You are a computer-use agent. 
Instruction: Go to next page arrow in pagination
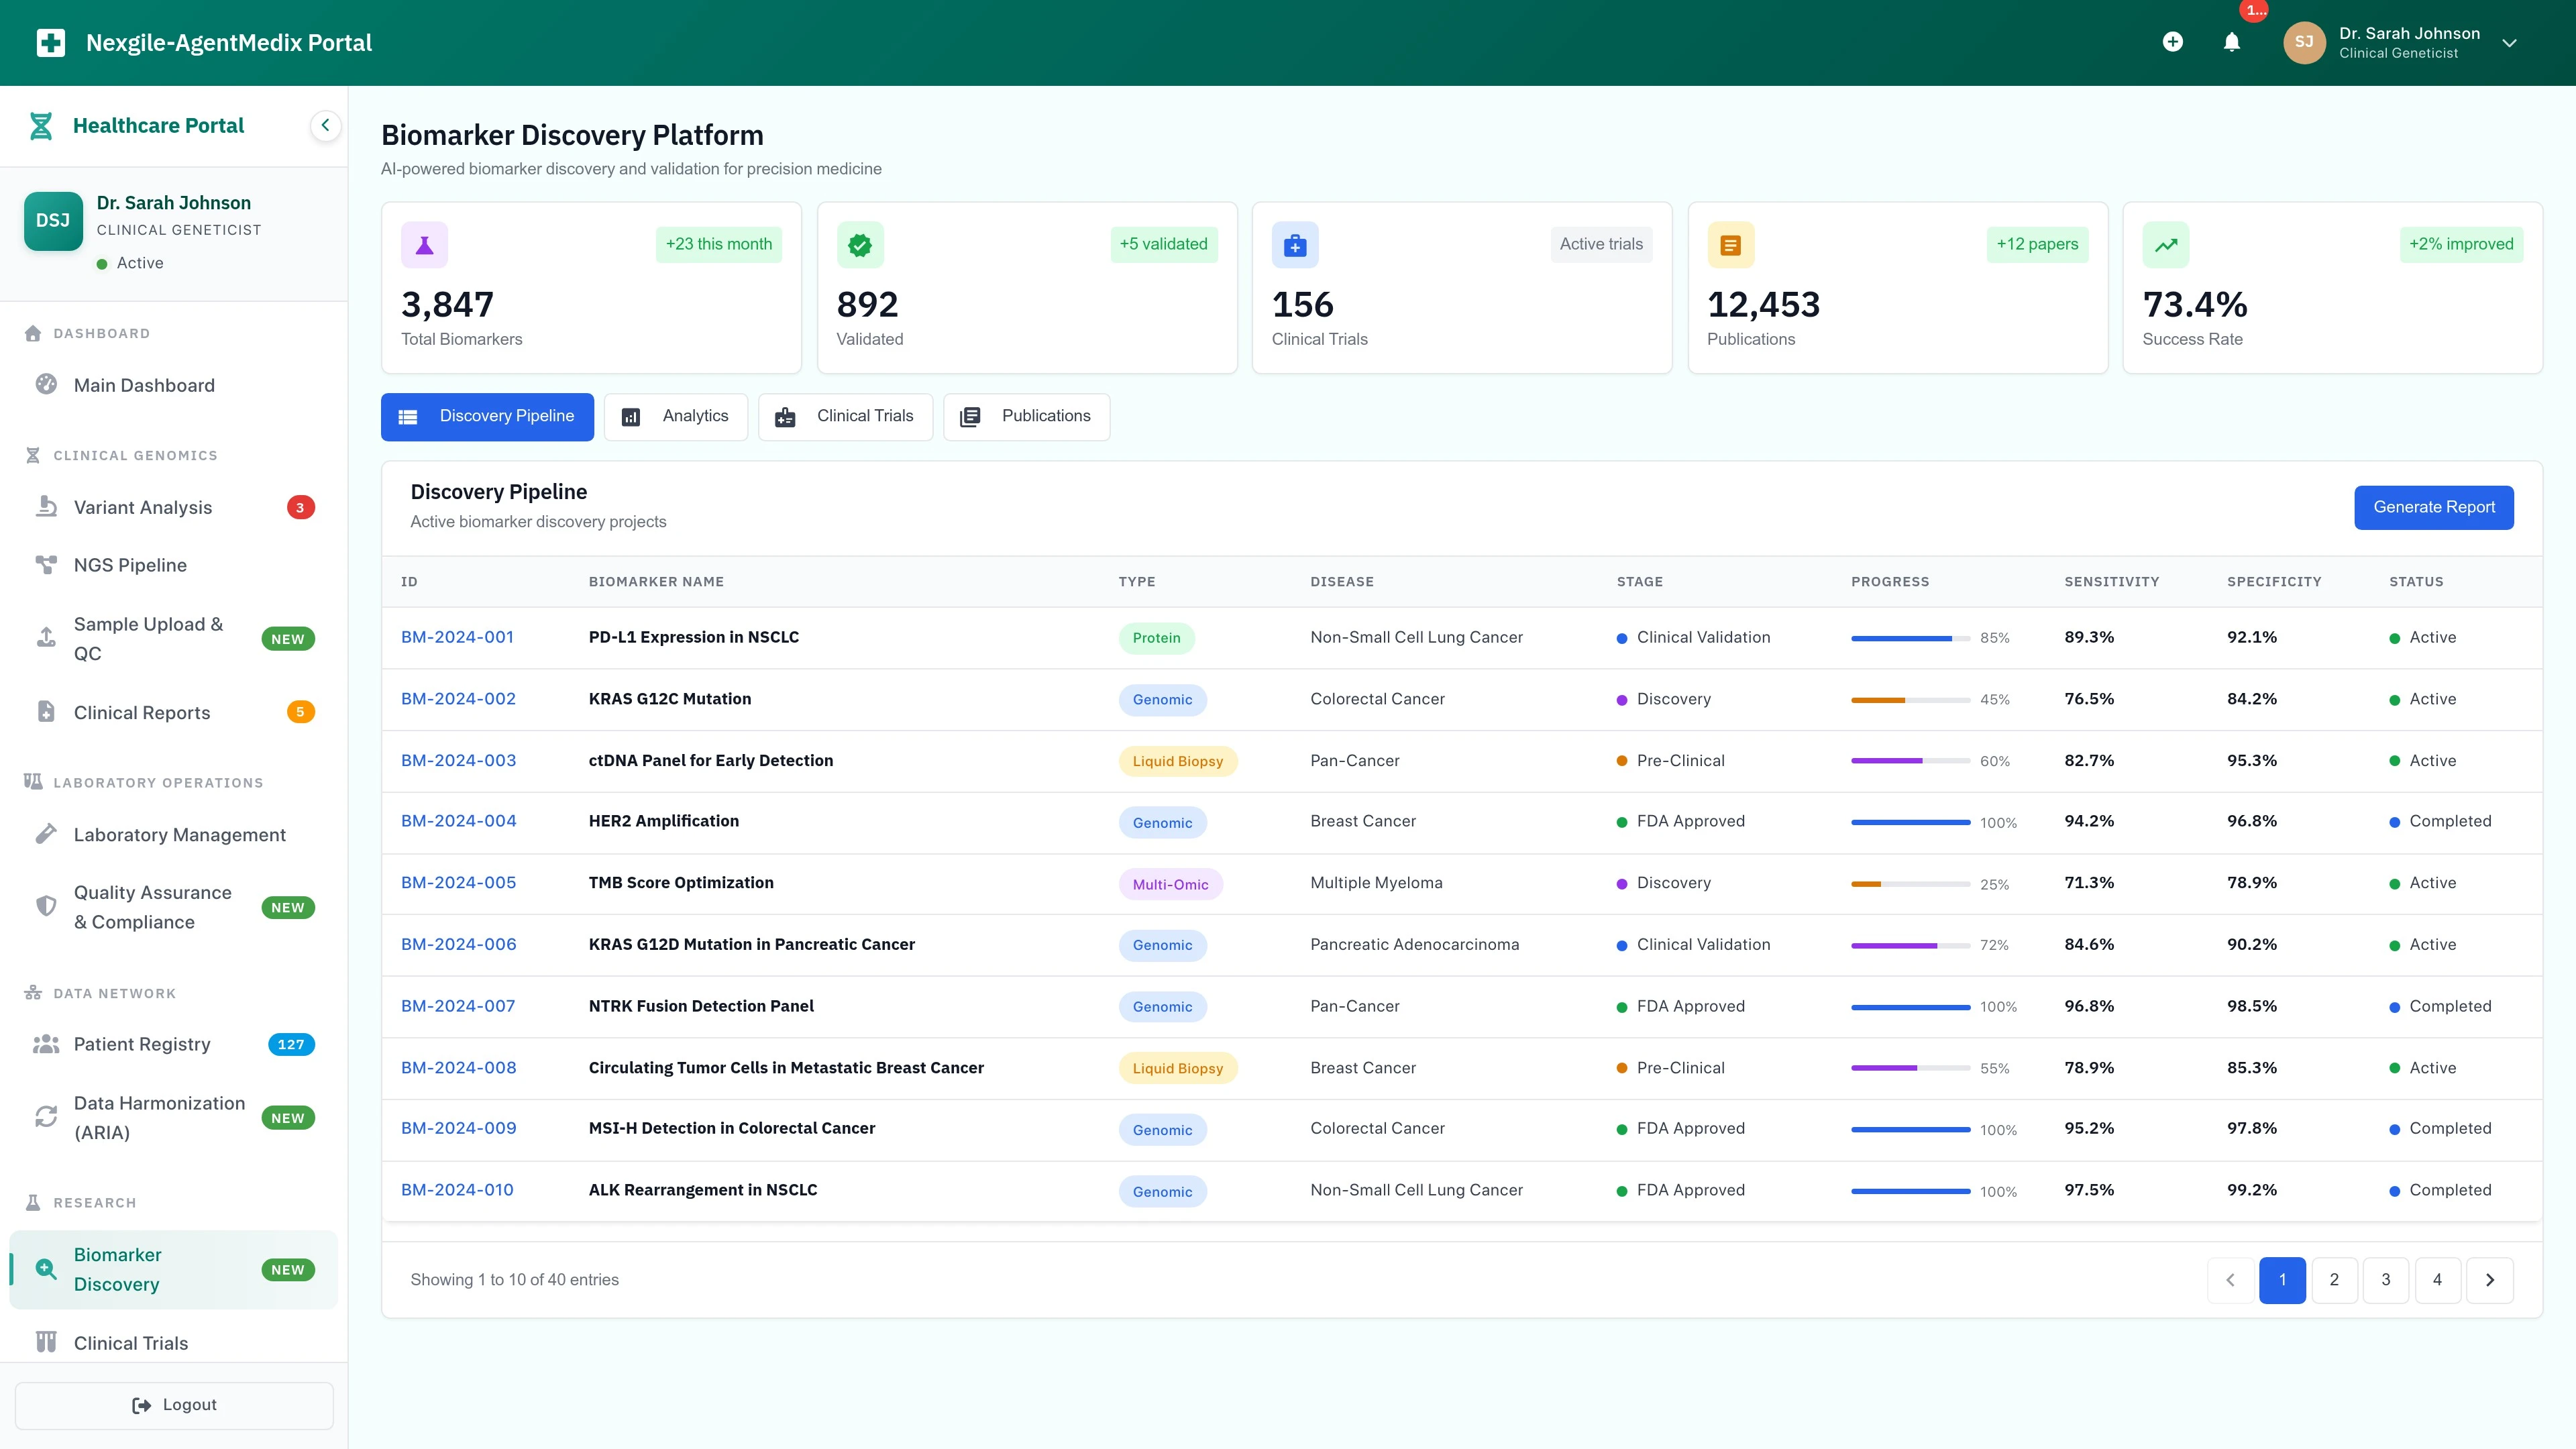click(2489, 1280)
